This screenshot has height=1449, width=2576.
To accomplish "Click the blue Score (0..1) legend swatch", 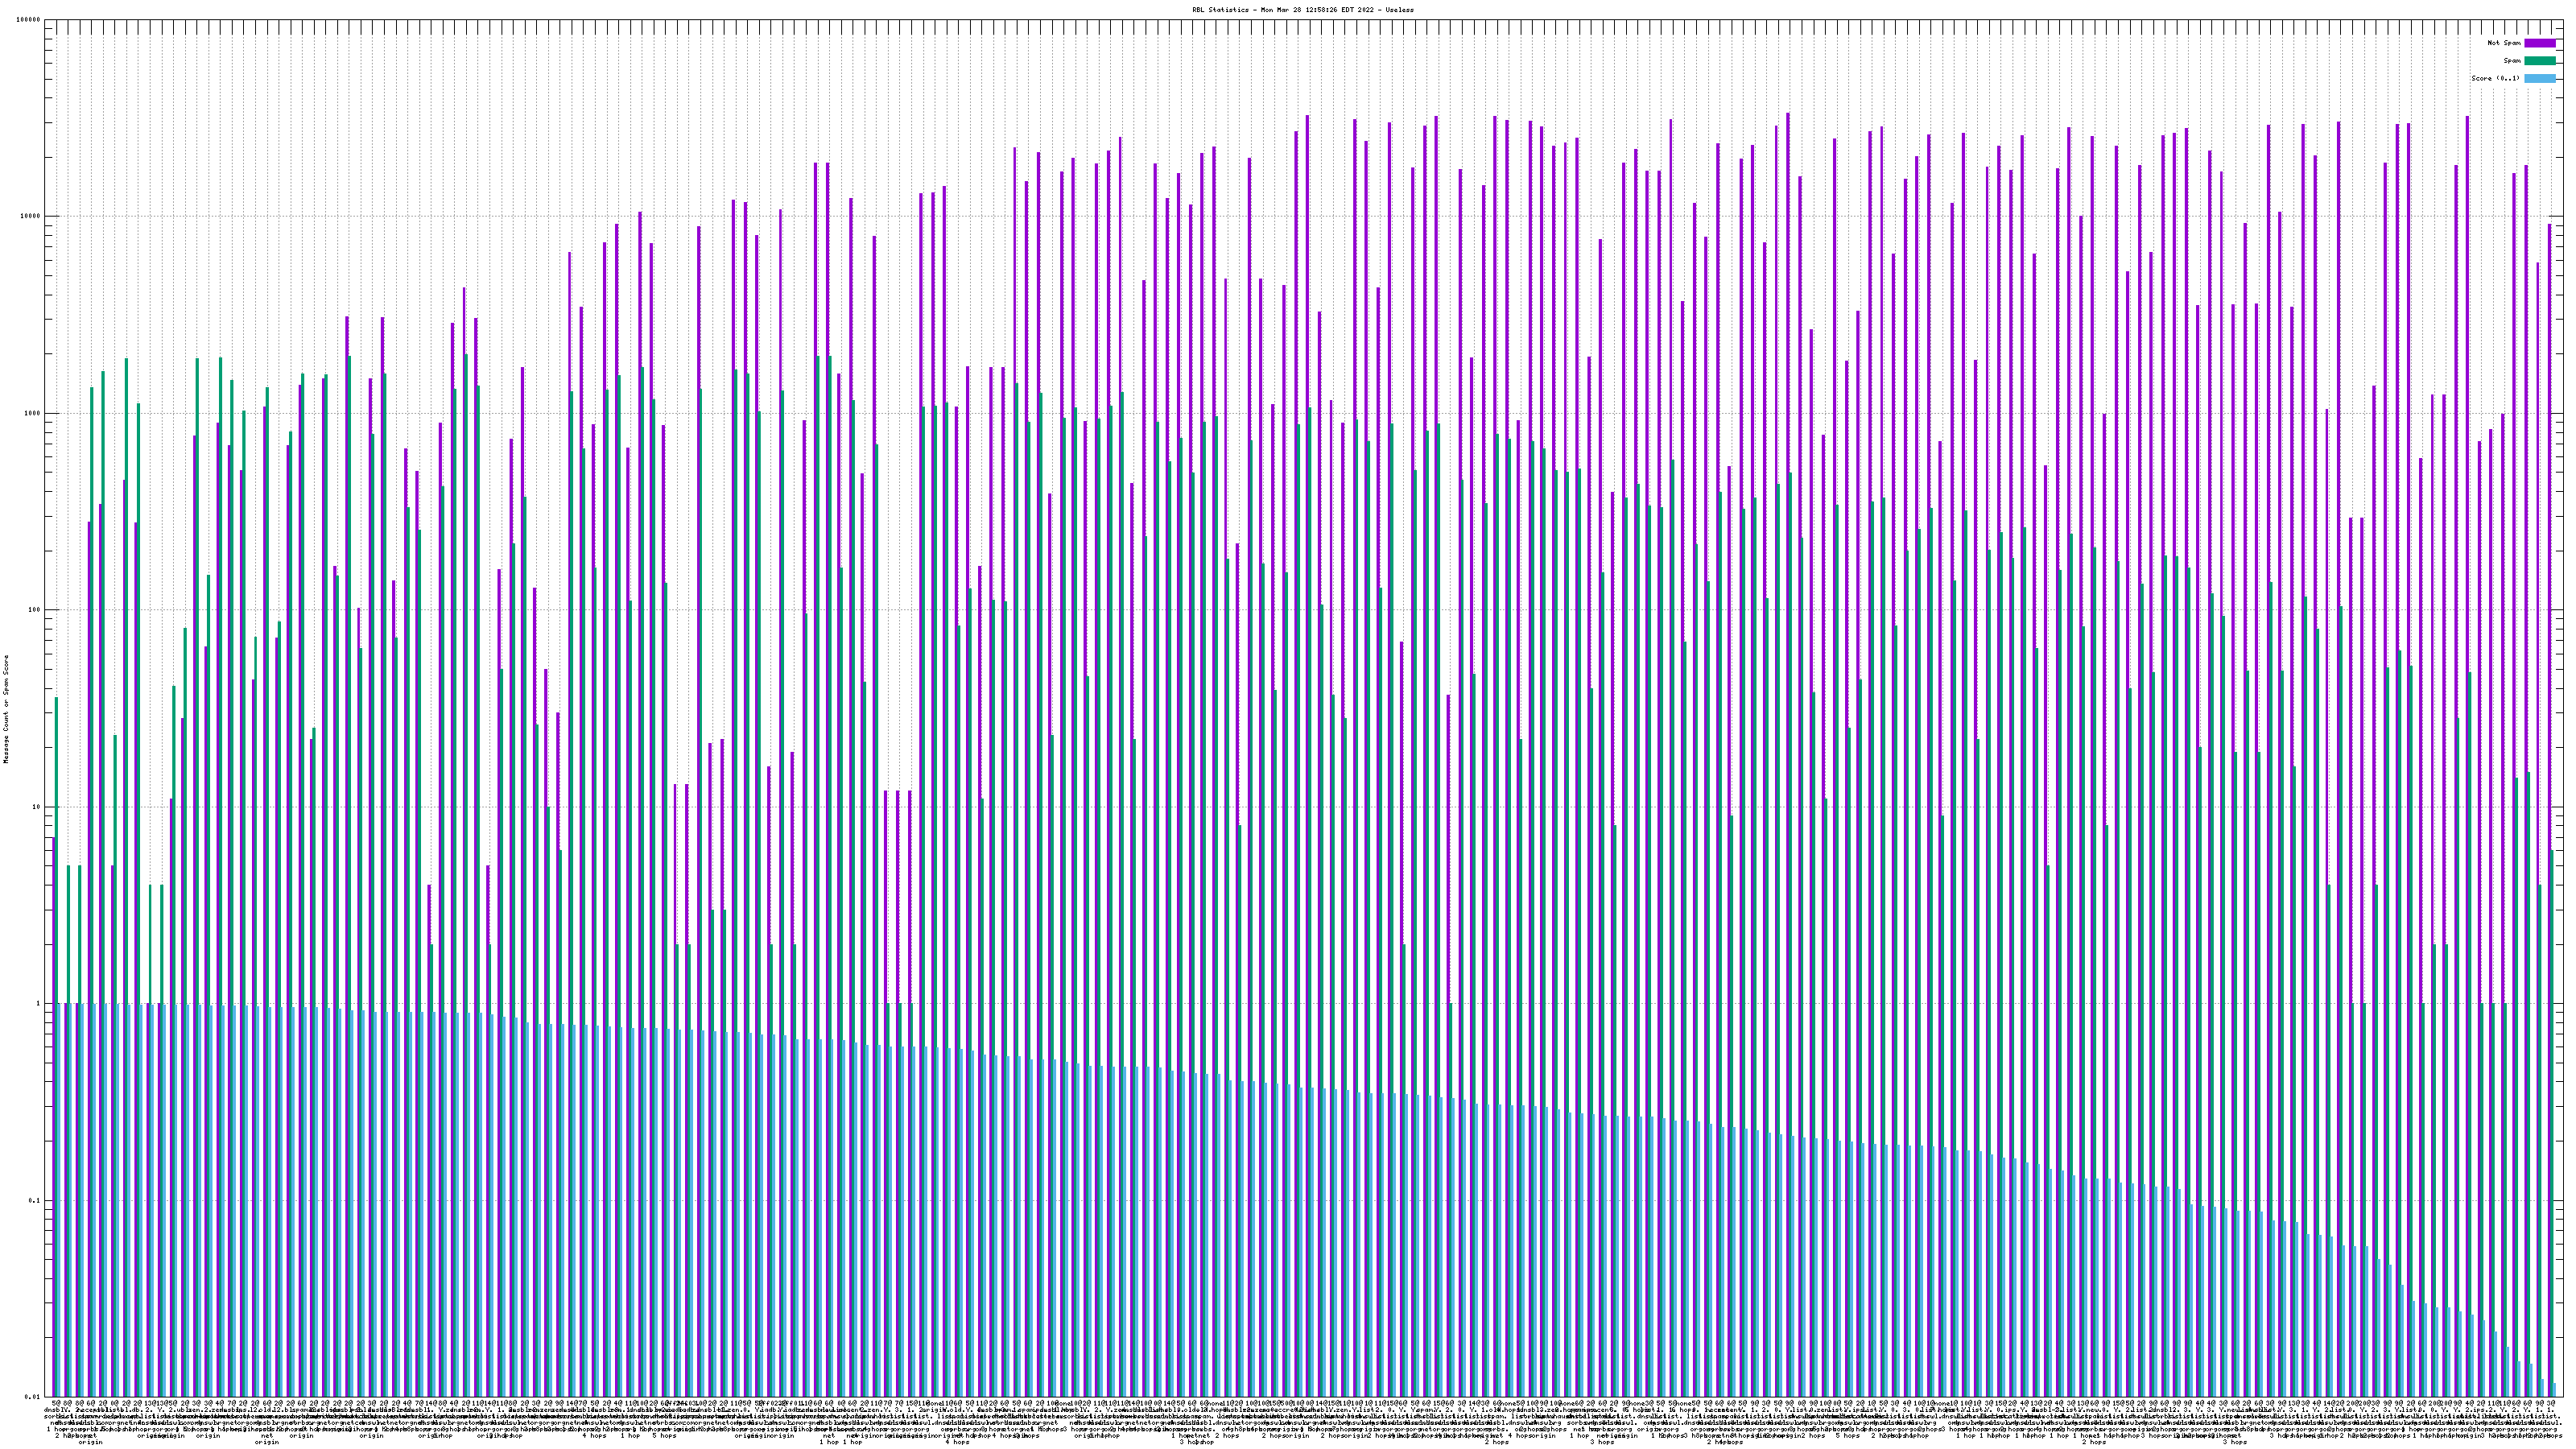I will (x=2539, y=78).
